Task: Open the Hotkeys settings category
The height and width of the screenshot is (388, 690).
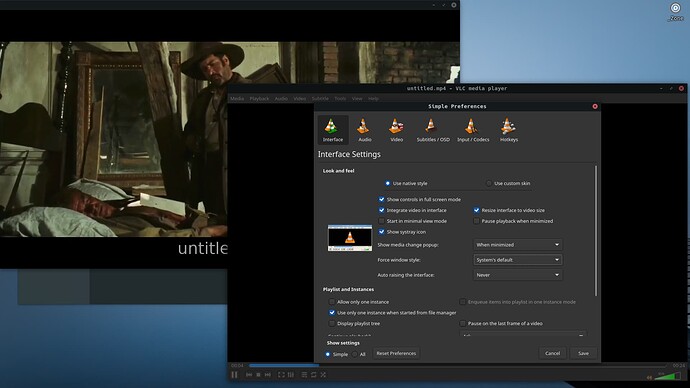Action: (509, 130)
